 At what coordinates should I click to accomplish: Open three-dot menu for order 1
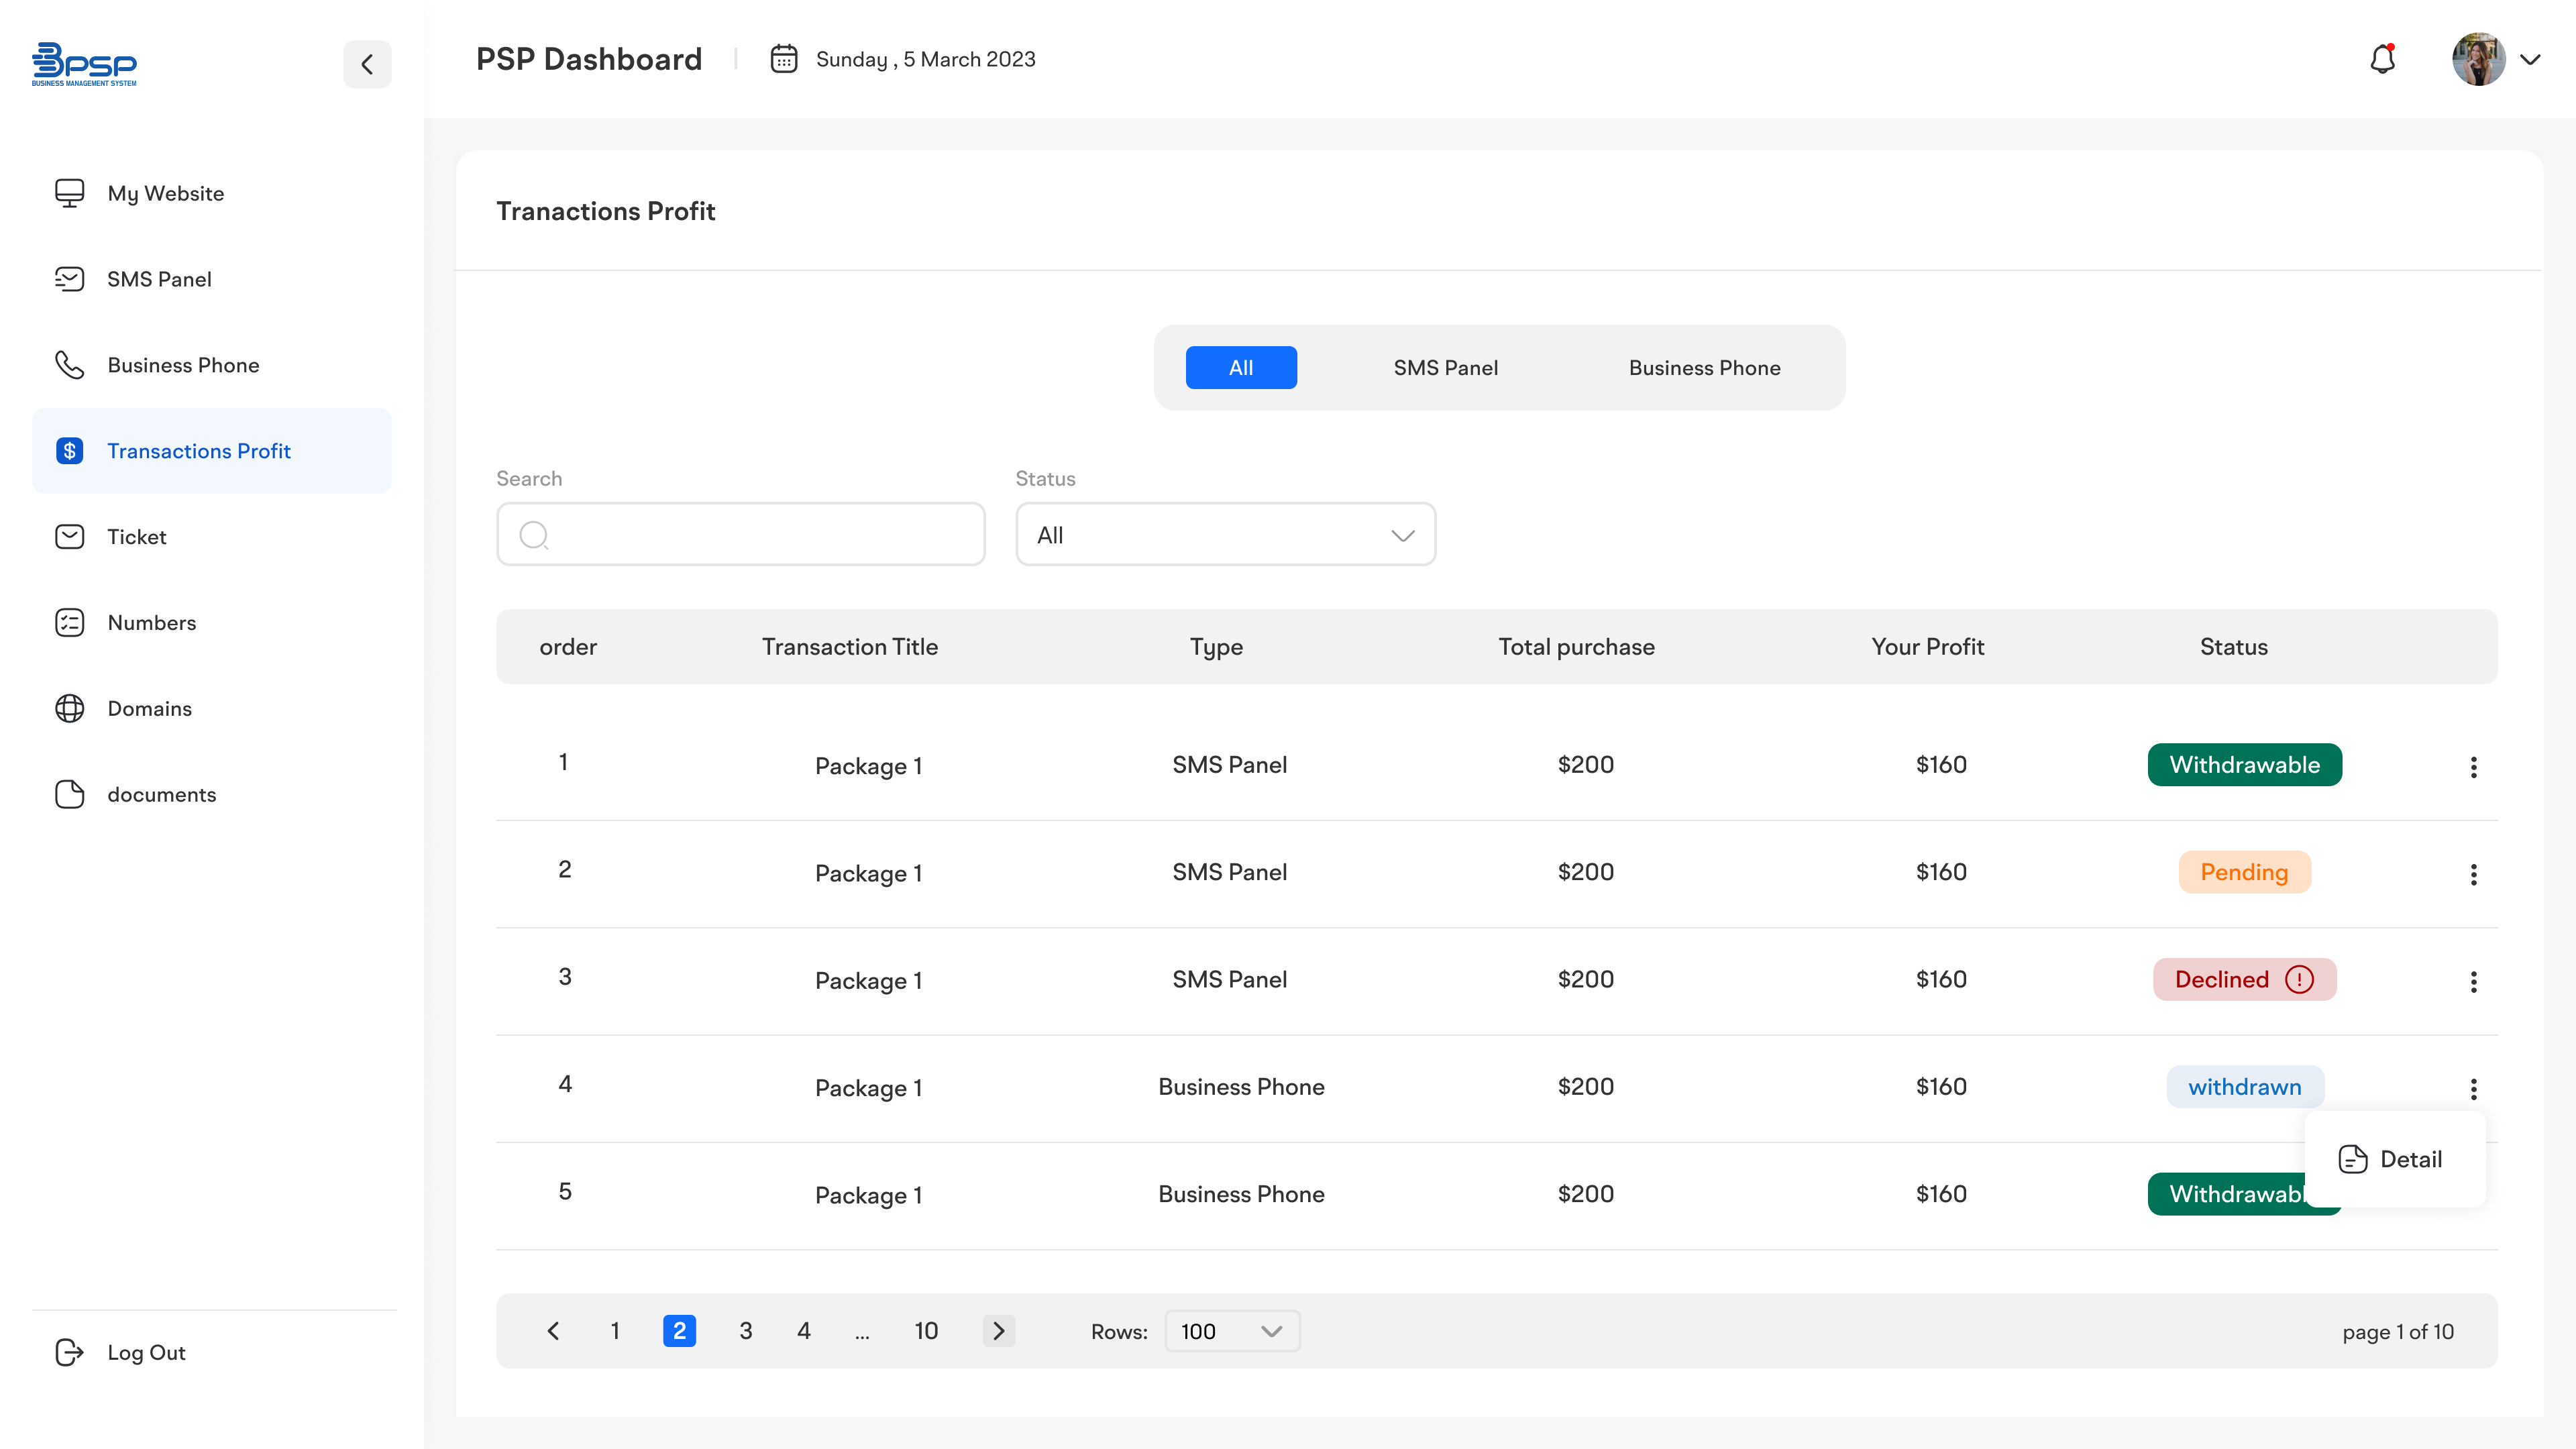pos(2473,767)
